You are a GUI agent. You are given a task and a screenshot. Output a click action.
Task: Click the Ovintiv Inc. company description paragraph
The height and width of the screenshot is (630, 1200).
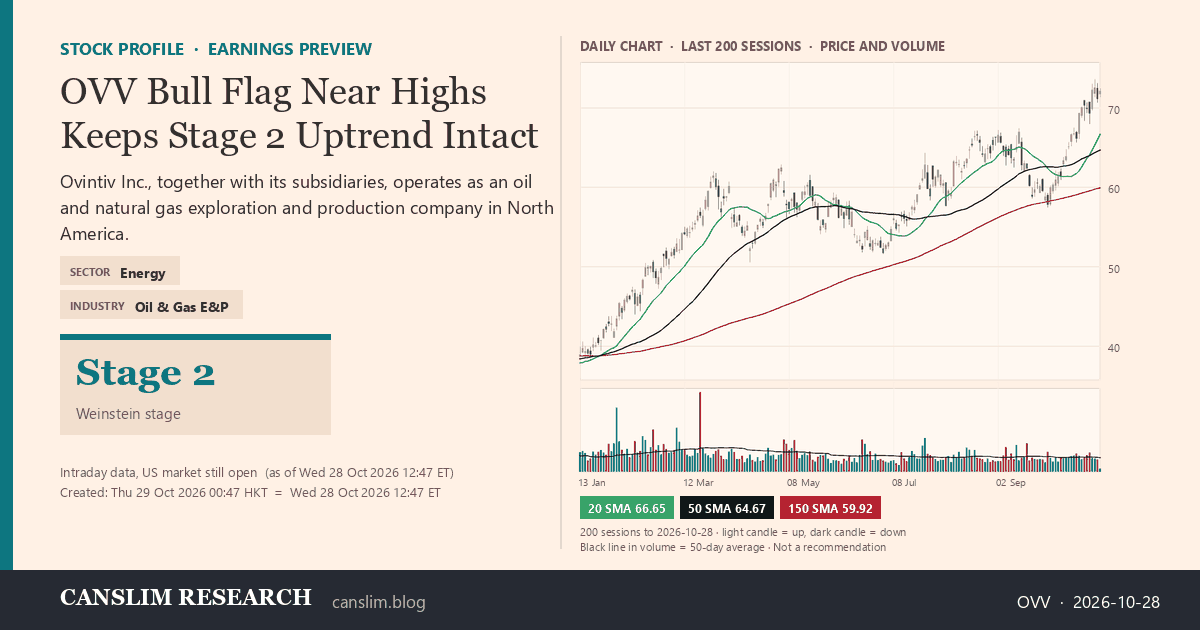[307, 208]
